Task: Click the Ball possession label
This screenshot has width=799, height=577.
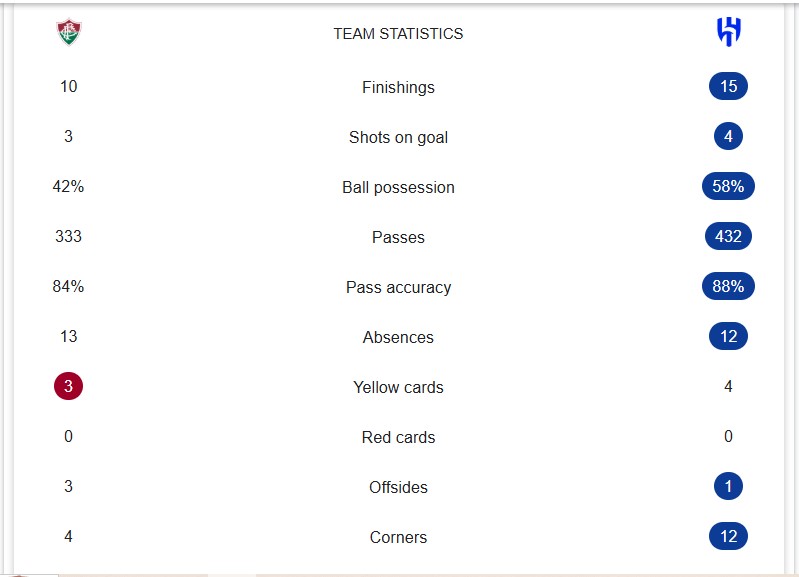Action: click(x=398, y=187)
